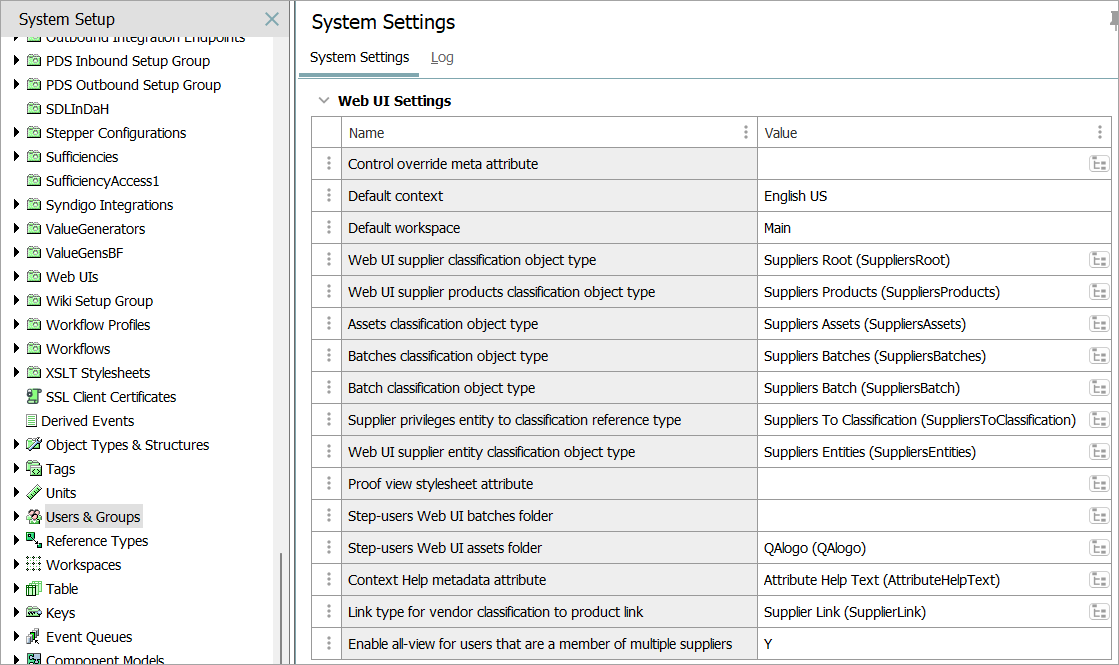Close the System Setup panel

point(271,19)
